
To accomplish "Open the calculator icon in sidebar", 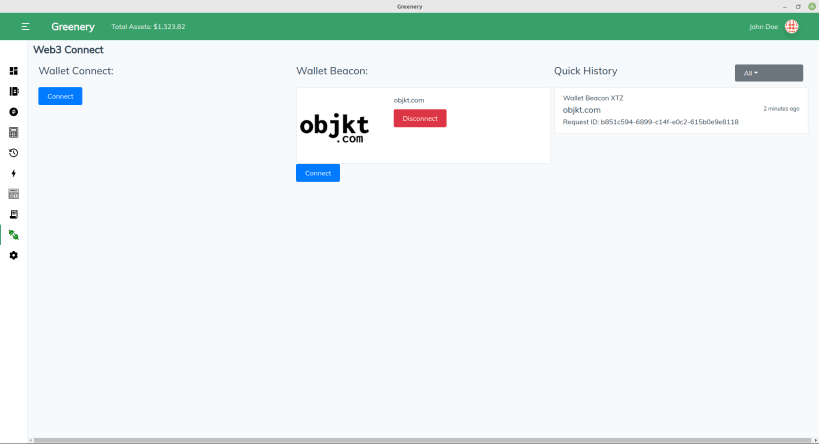I will pos(14,133).
